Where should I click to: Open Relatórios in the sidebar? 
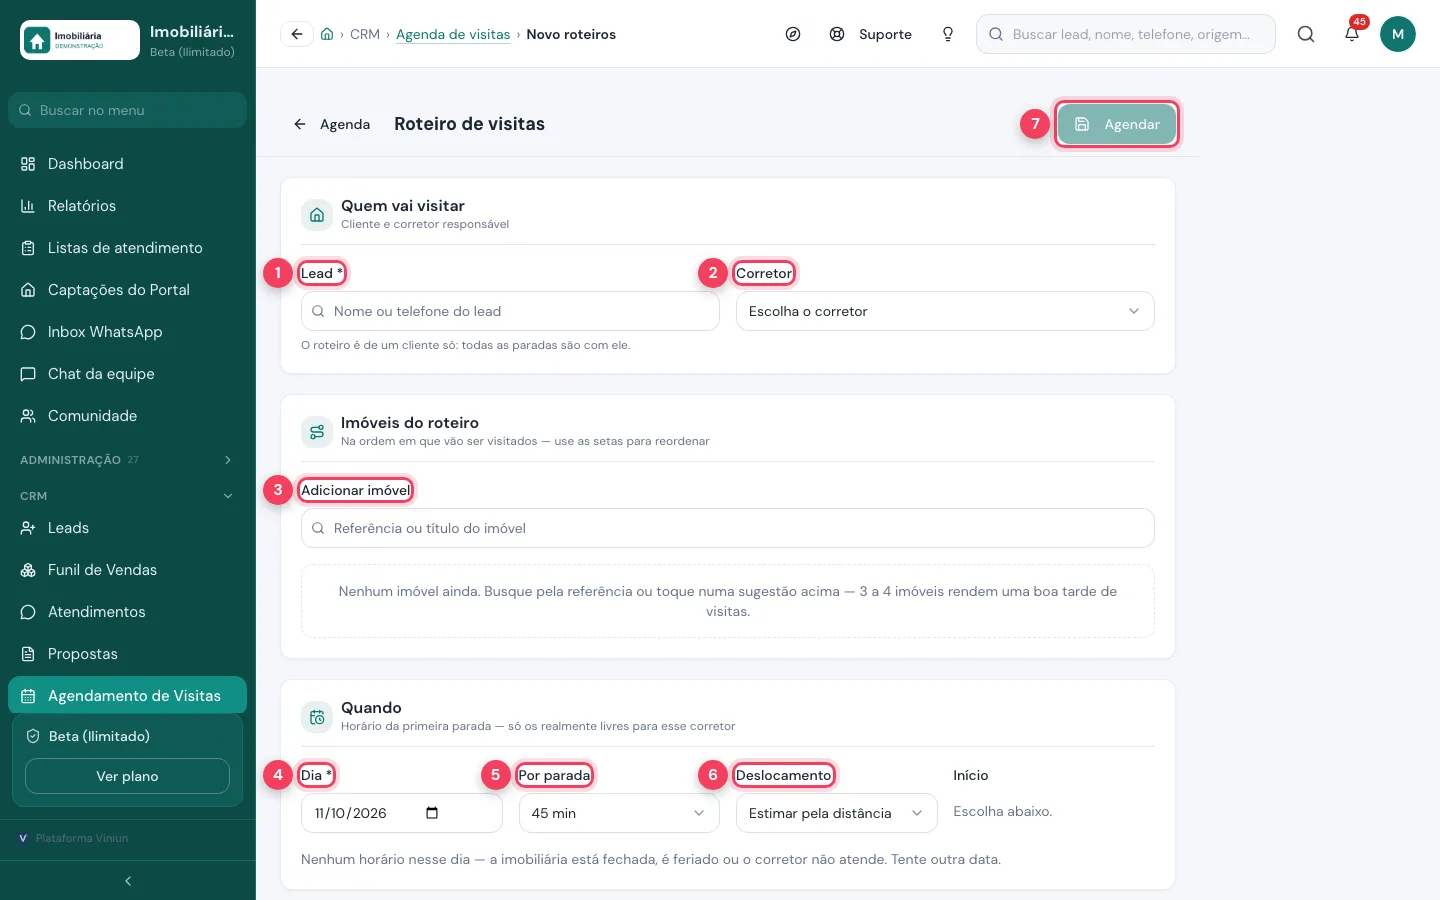[x=128, y=206]
